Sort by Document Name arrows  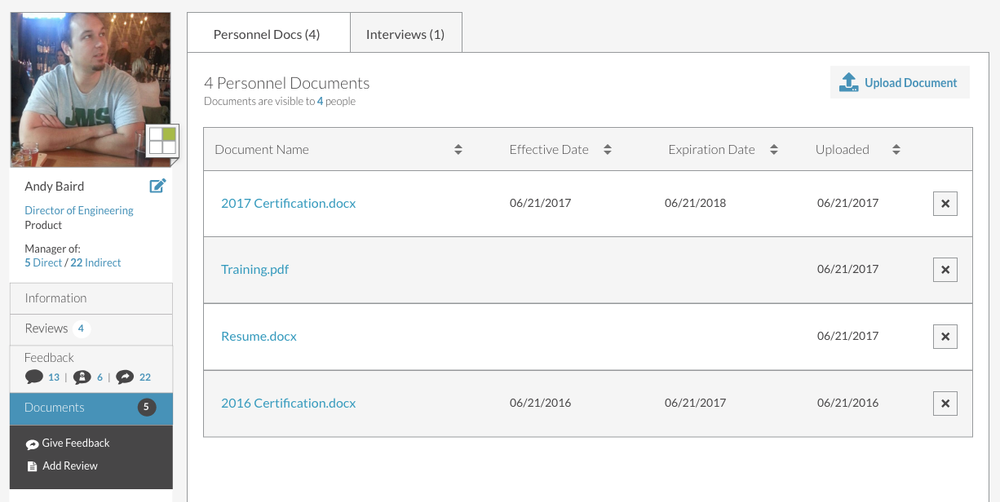pos(458,149)
